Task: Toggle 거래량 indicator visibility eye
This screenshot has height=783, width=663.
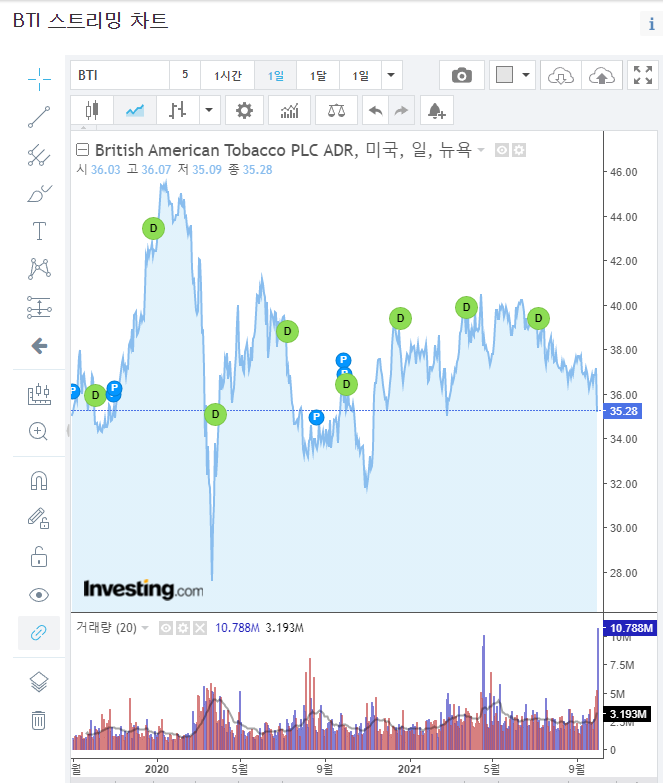Action: click(166, 628)
